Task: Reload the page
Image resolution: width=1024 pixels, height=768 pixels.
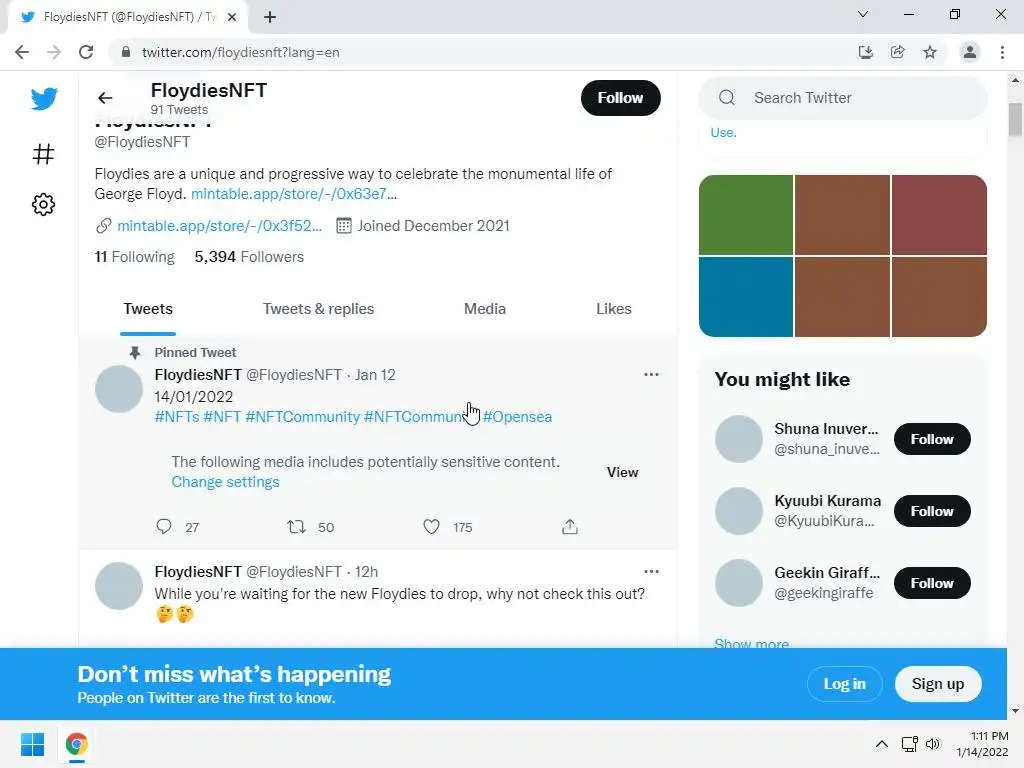Action: pos(86,52)
